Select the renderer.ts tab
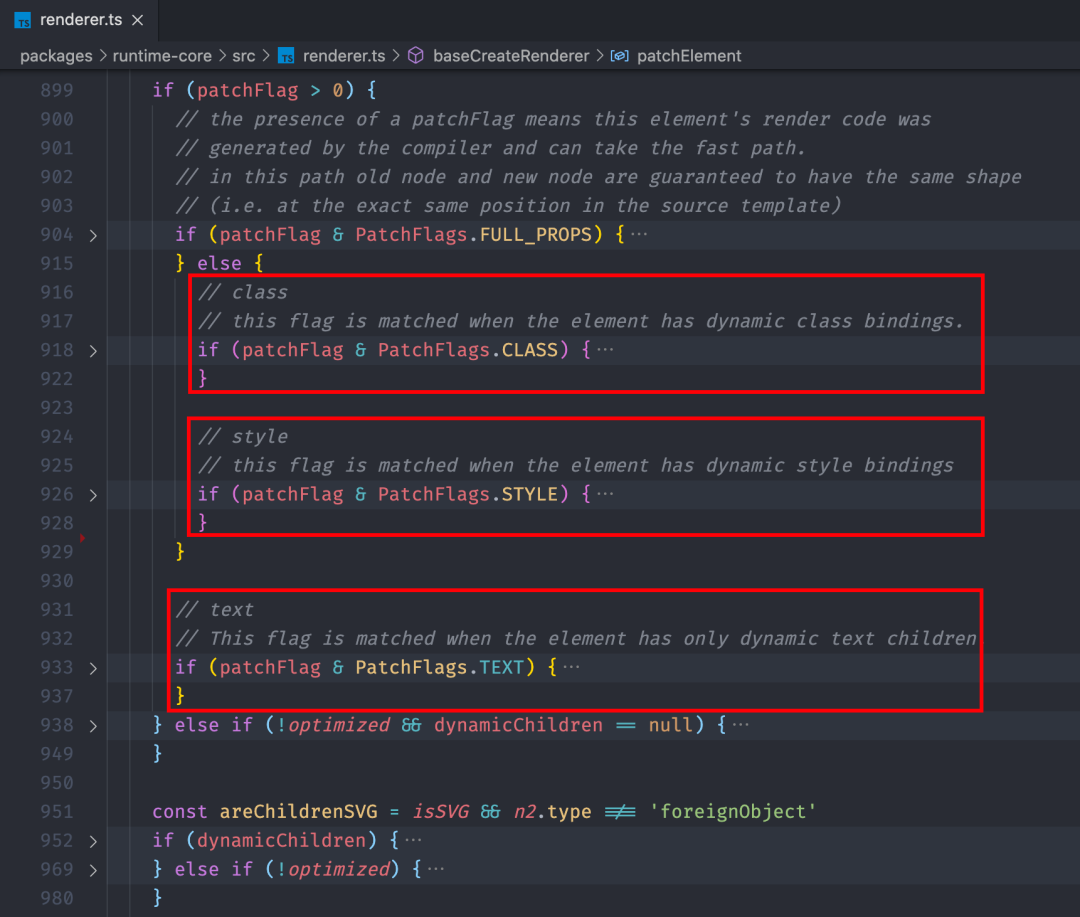Screen dimensions: 1080x917 click(79, 20)
